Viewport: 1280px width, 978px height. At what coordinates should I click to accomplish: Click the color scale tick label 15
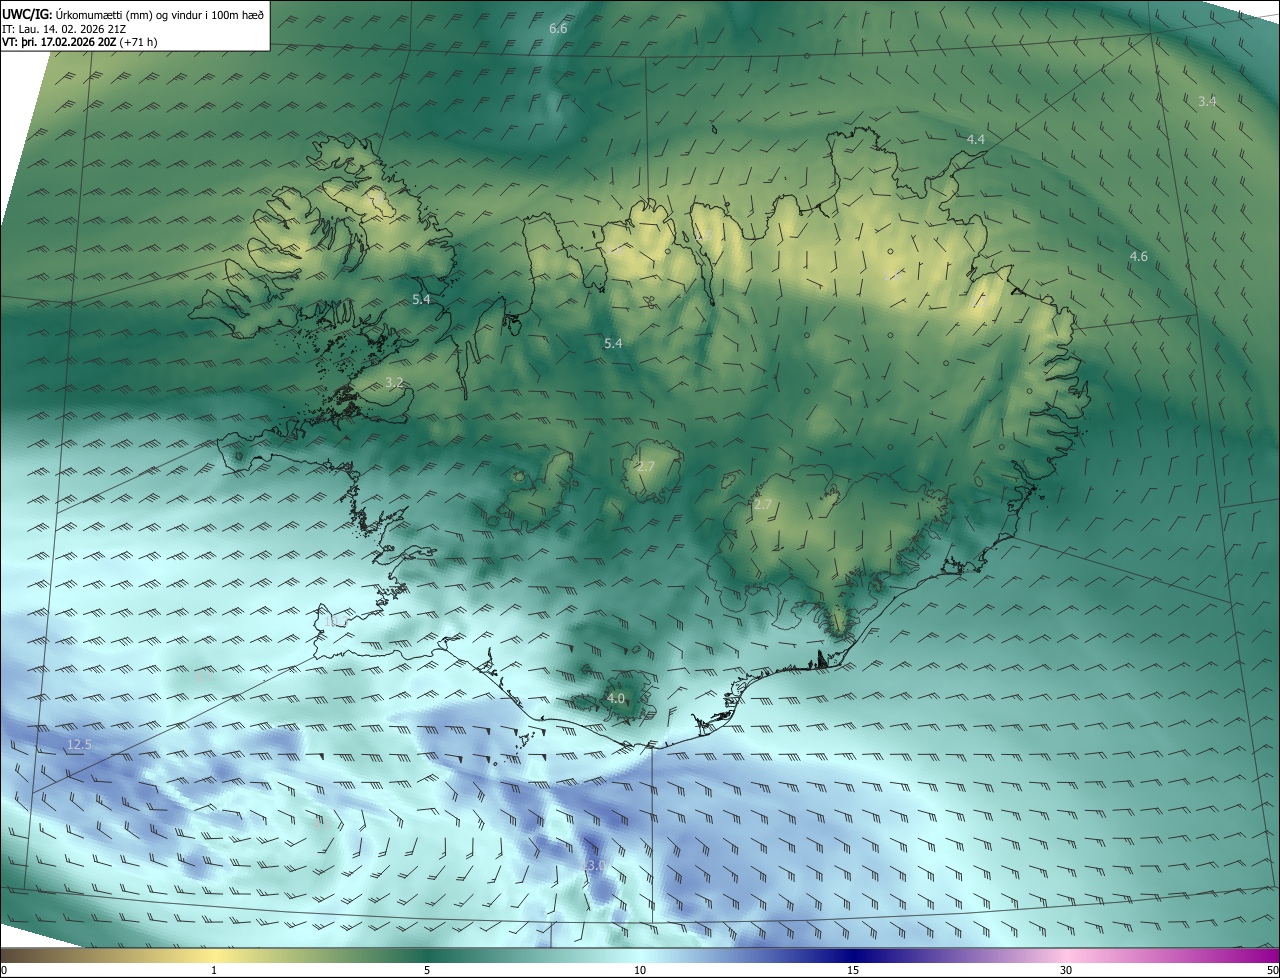coord(853,970)
